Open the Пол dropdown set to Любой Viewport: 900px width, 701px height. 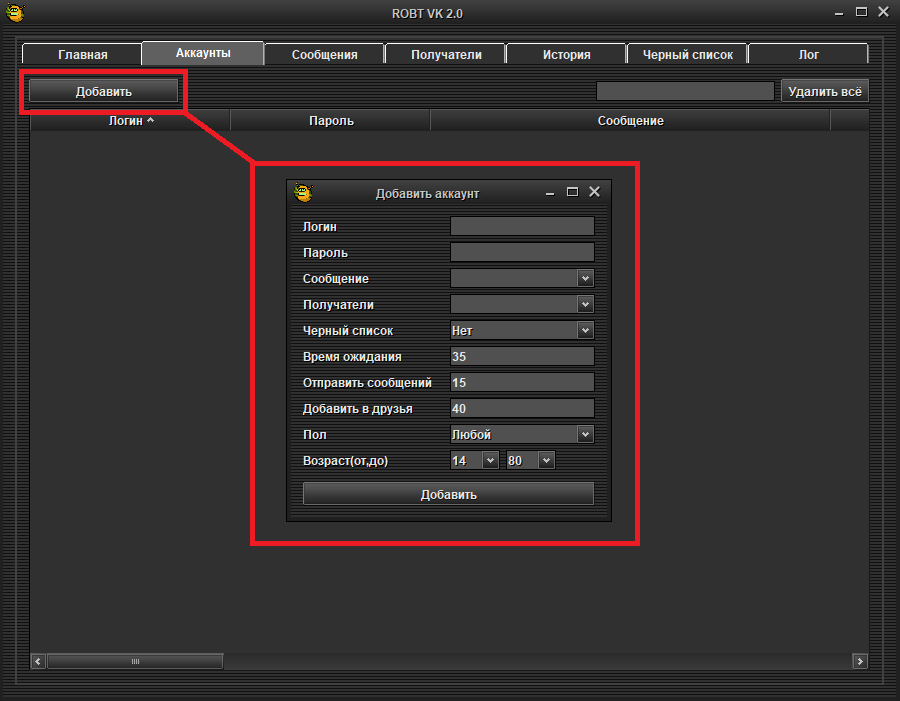[x=585, y=435]
